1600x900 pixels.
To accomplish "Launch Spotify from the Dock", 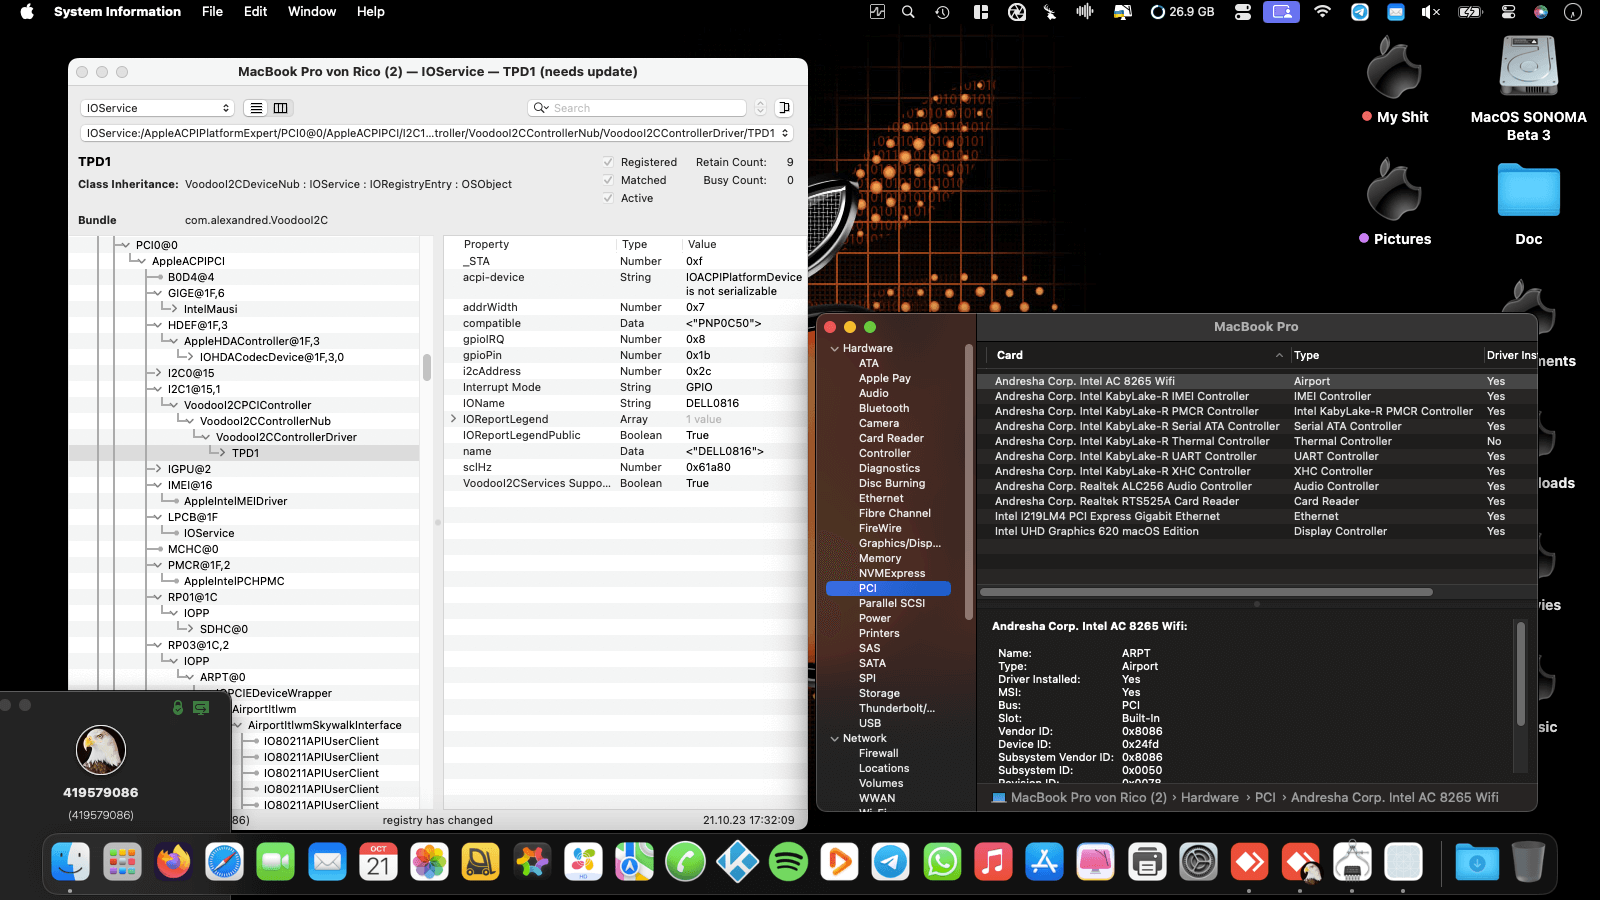I will coord(788,862).
